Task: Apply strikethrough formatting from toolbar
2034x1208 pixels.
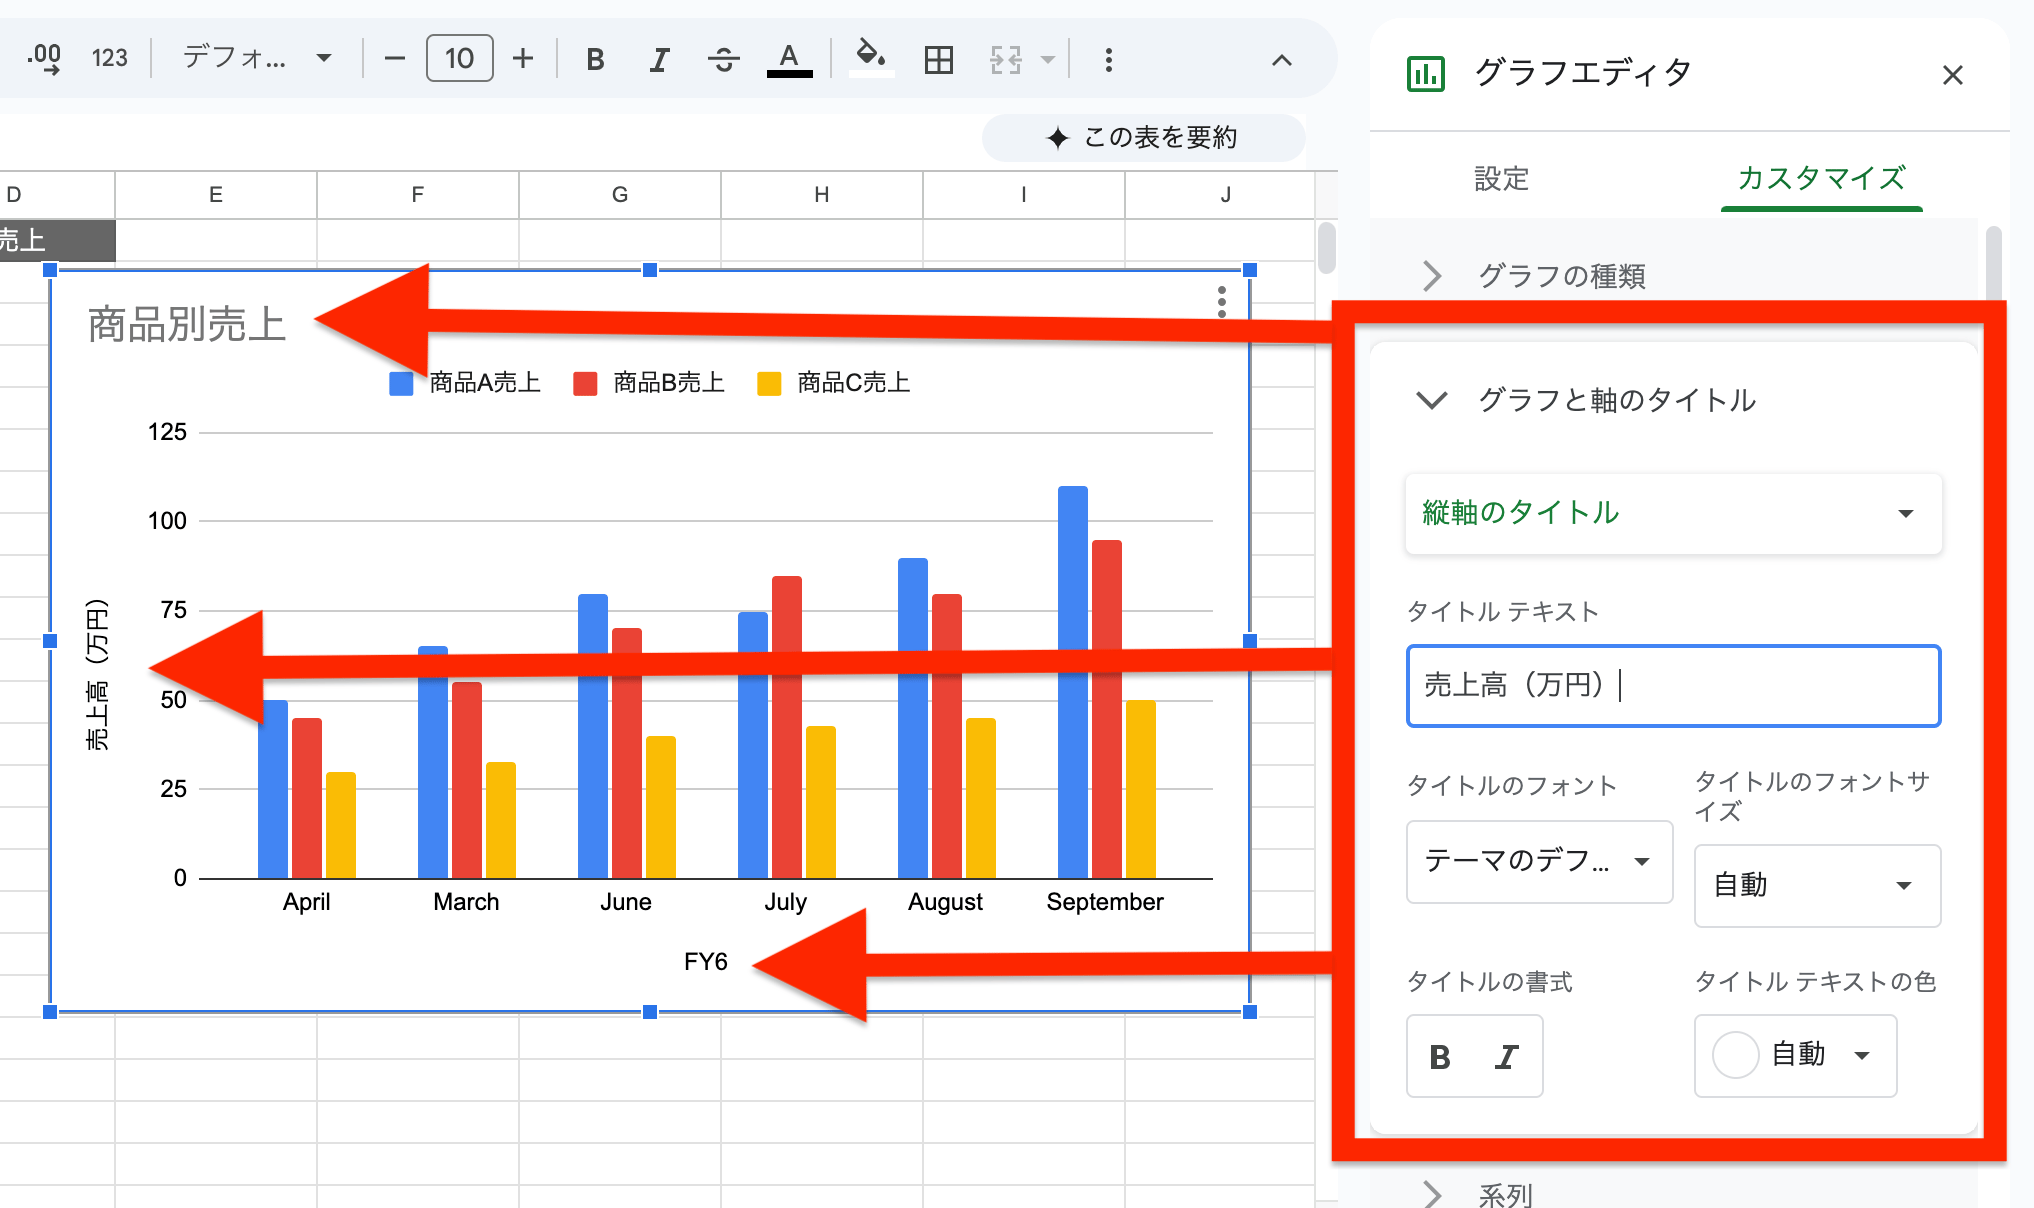Action: [723, 58]
